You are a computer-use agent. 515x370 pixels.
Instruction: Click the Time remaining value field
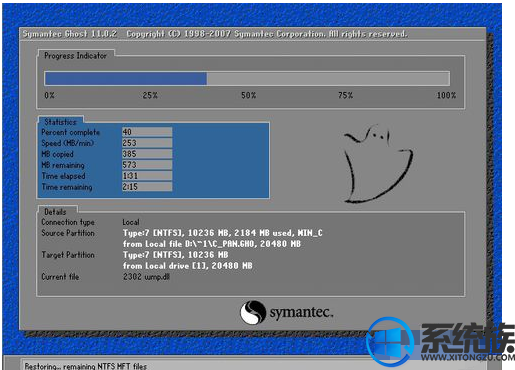[147, 187]
